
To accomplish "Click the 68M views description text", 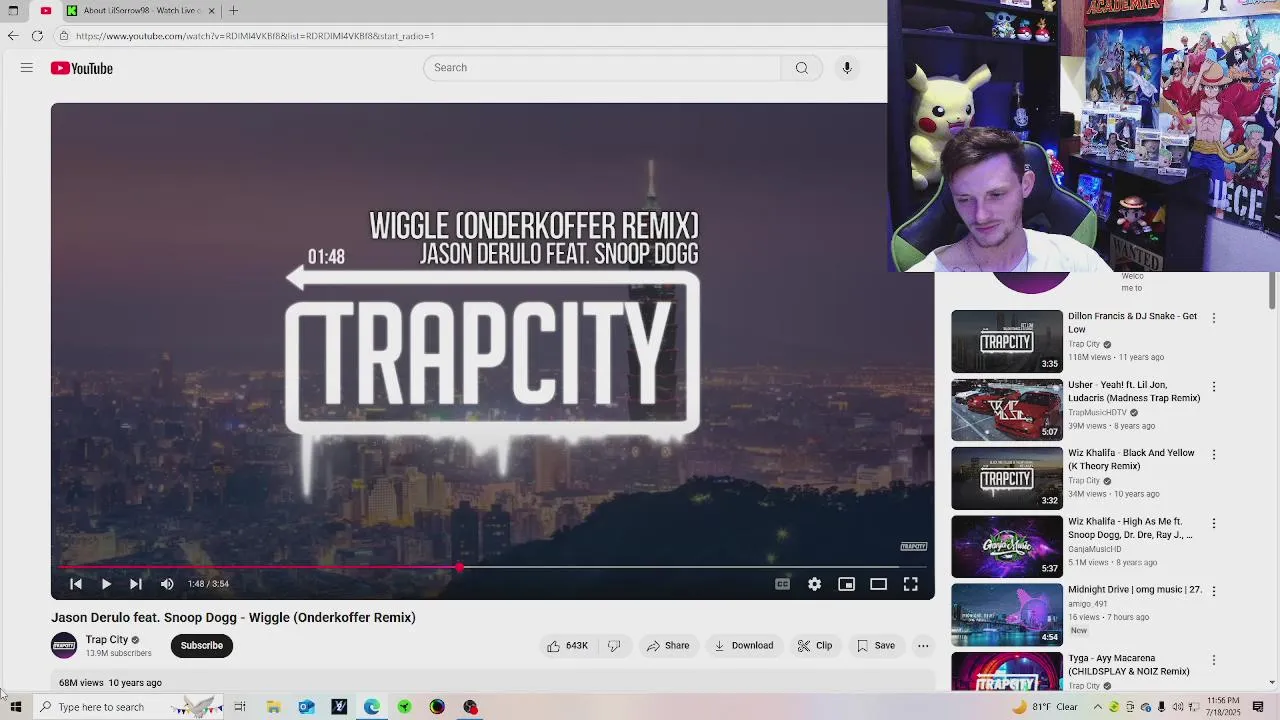I will tap(110, 683).
